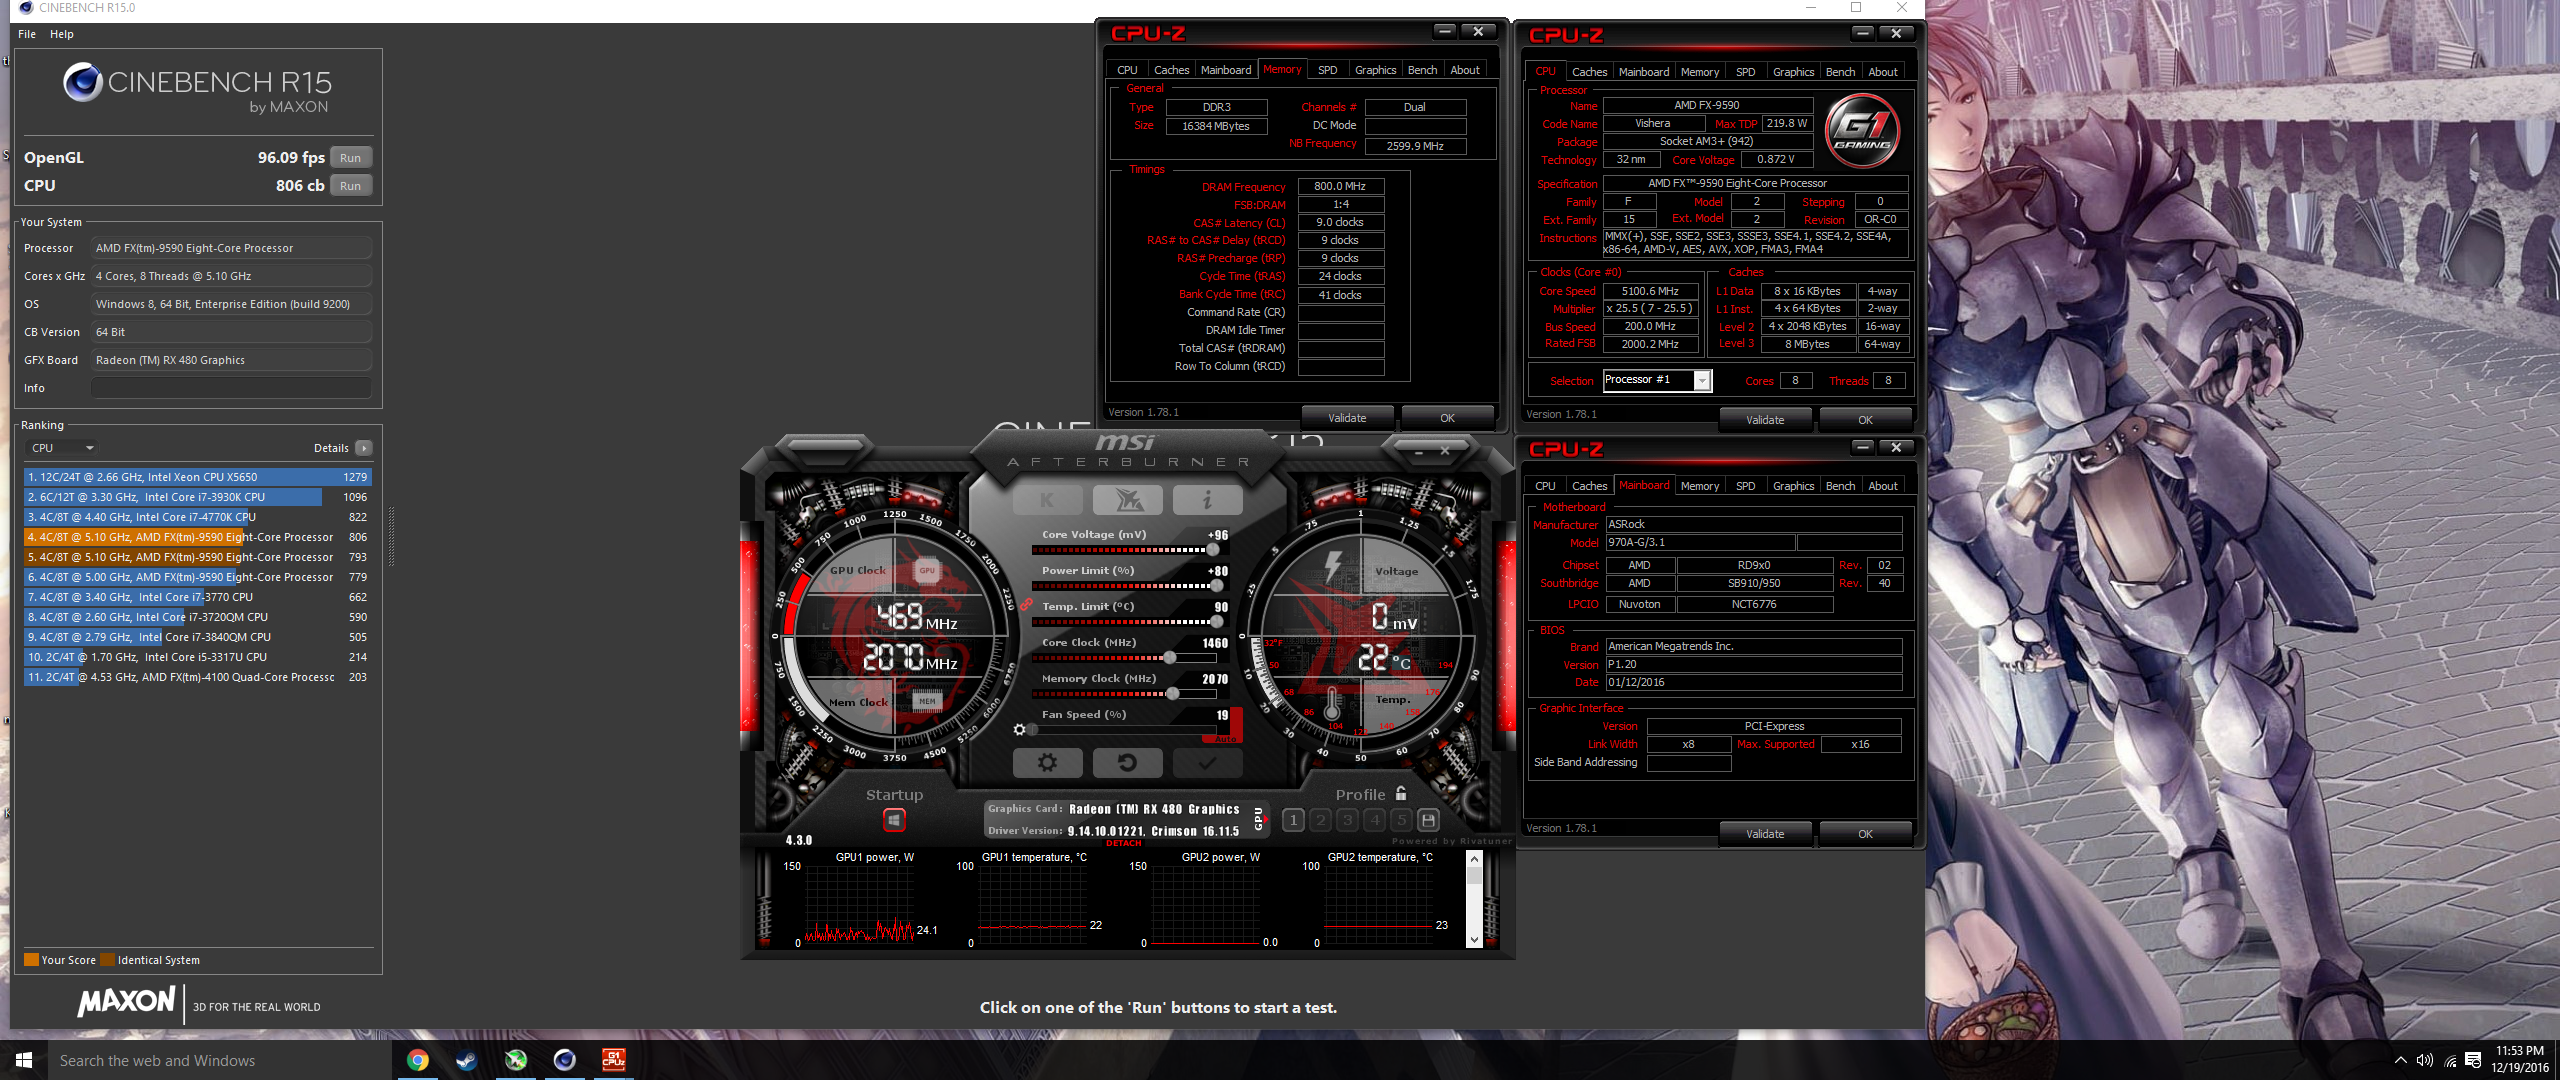Toggle power and temp limit link icon
2560x1080 pixels.
1026,603
